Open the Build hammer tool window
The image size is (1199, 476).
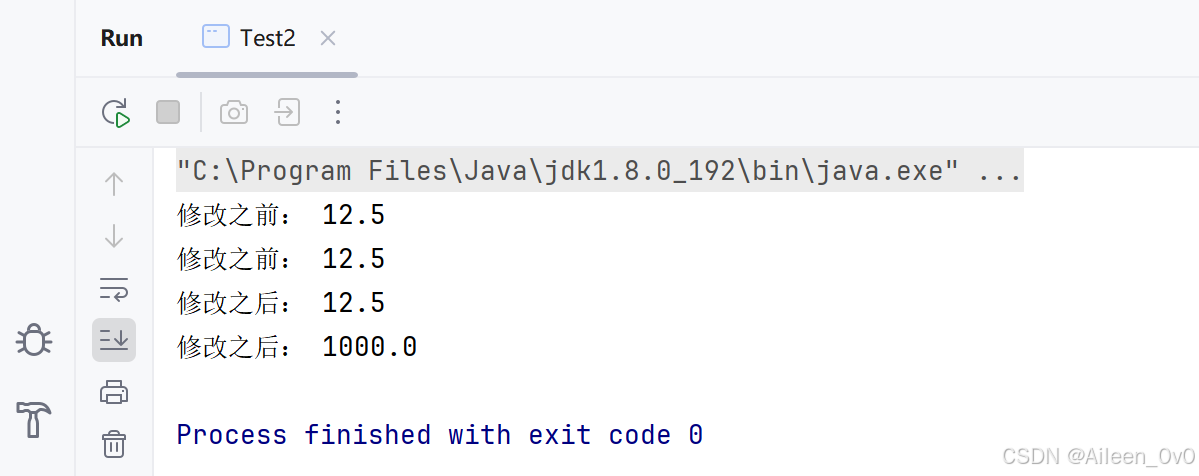pyautogui.click(x=34, y=419)
